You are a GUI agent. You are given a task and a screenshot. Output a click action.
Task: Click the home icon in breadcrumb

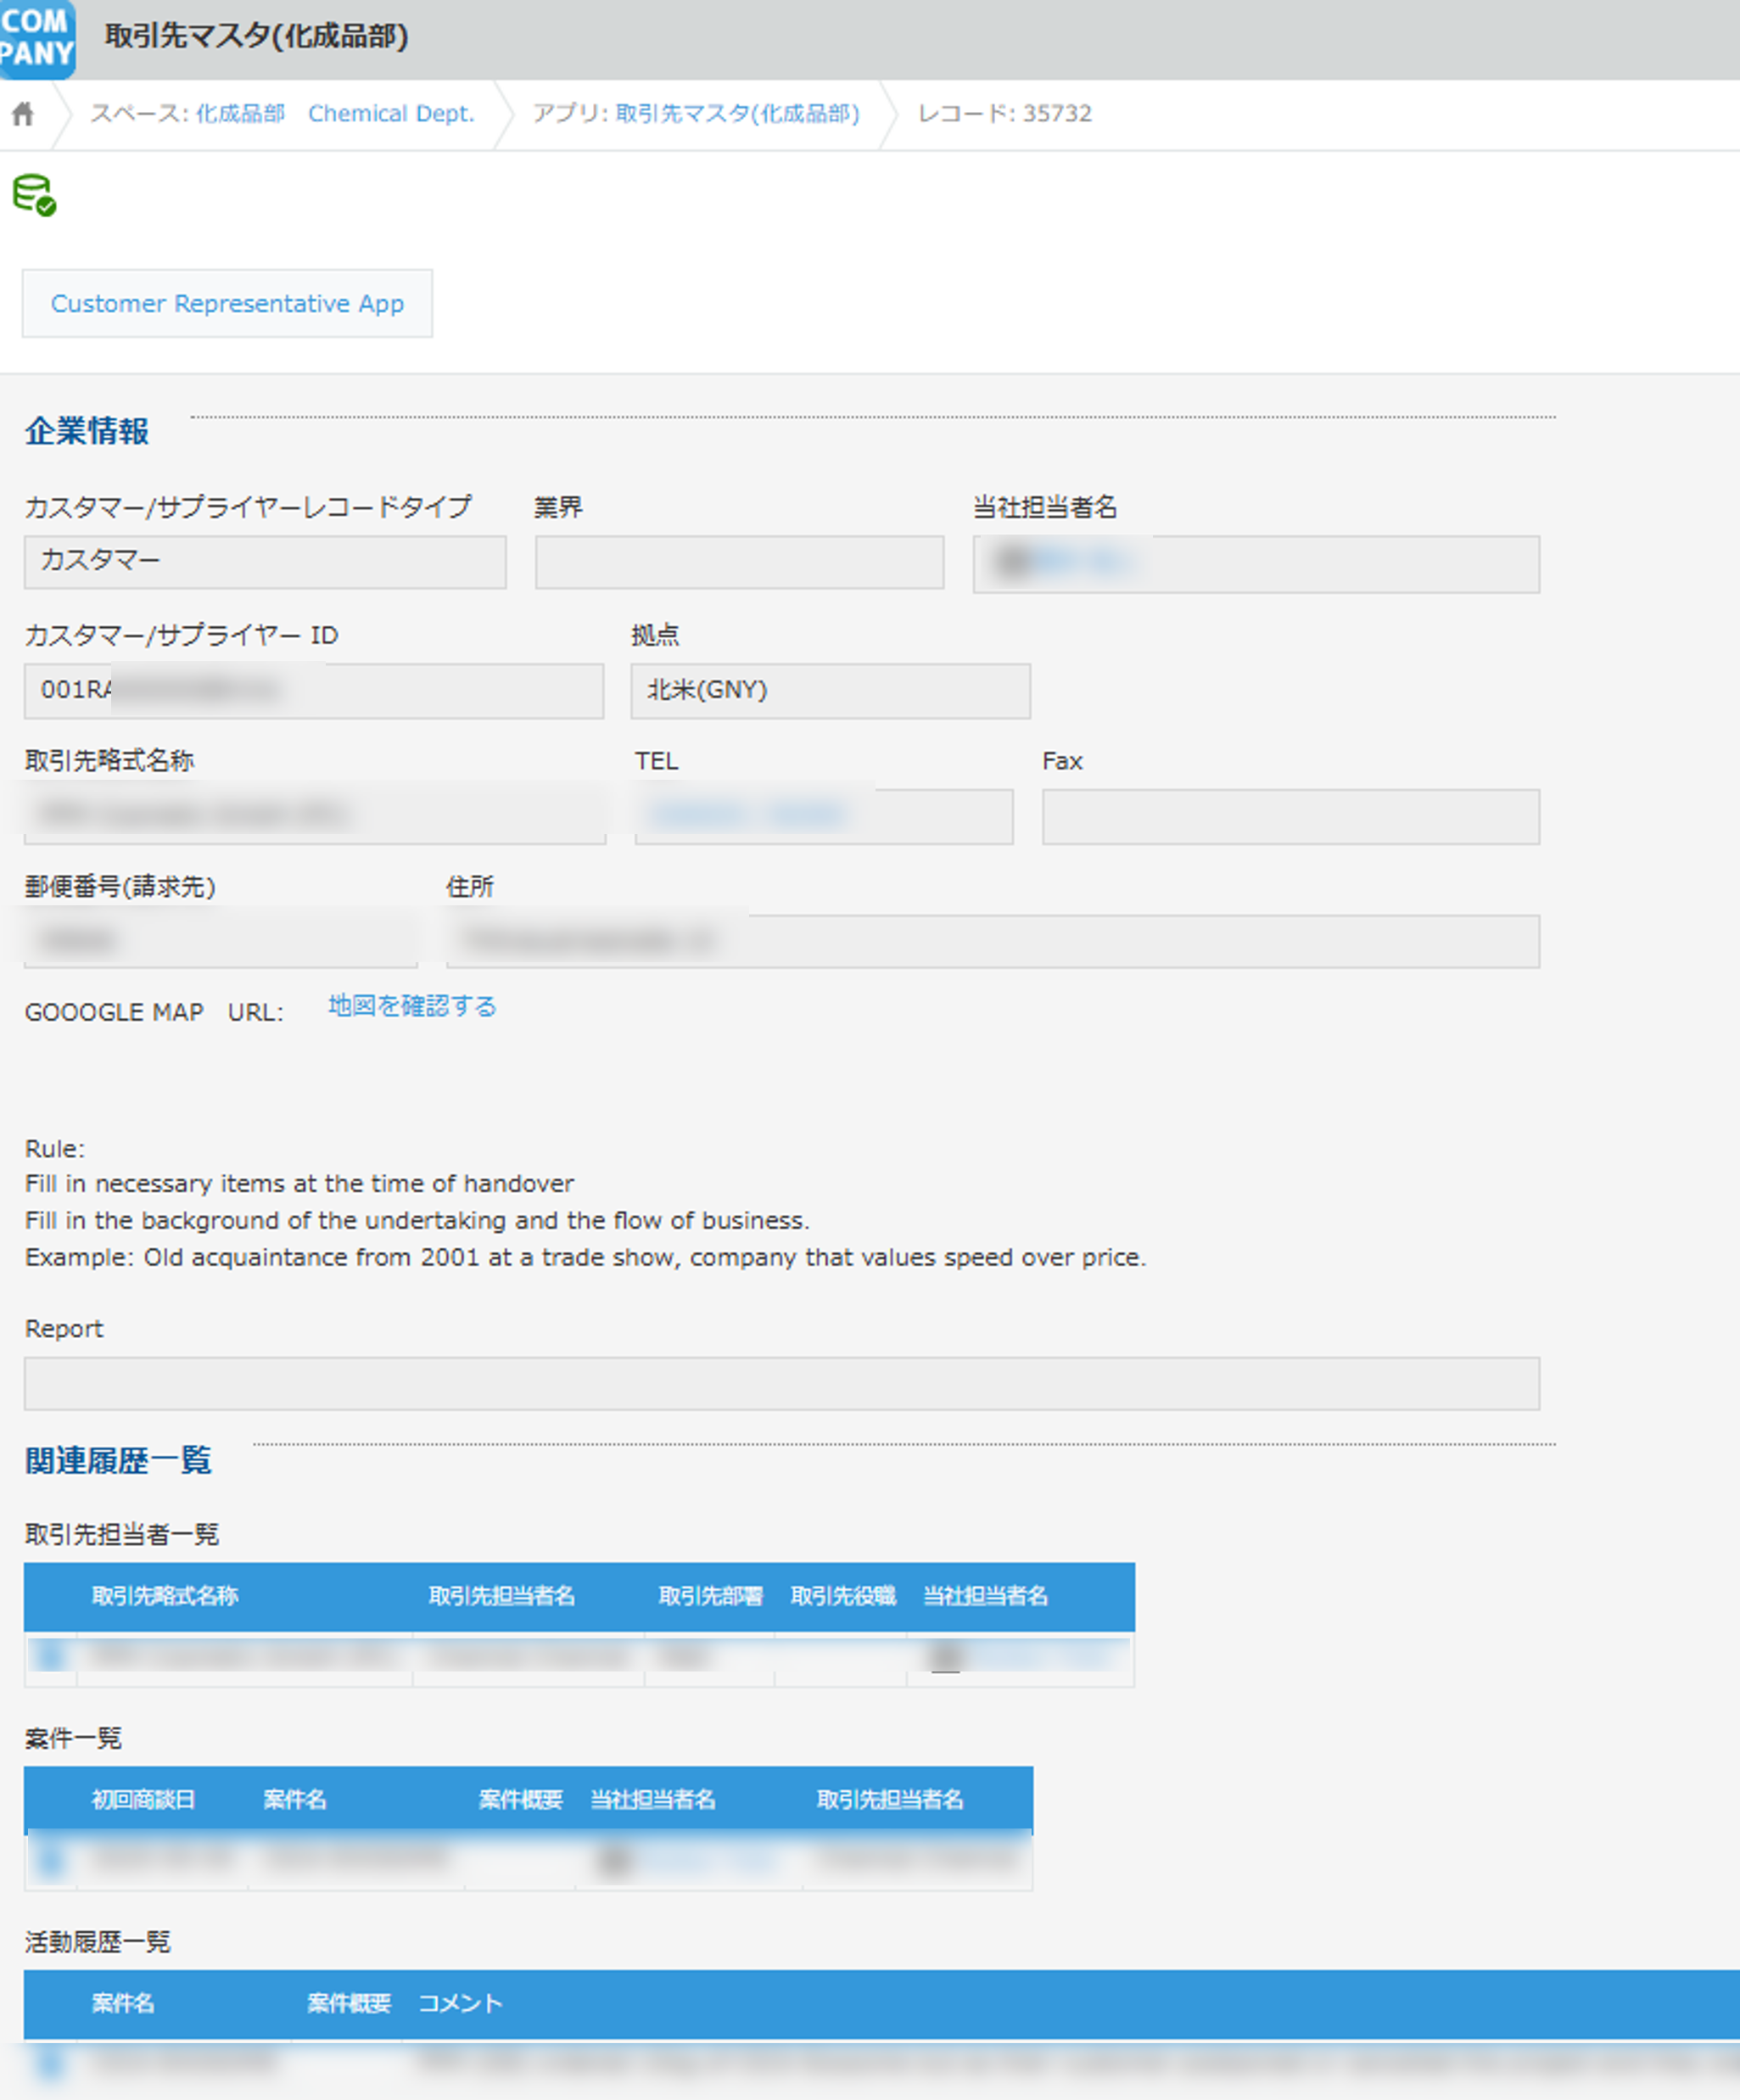click(23, 114)
